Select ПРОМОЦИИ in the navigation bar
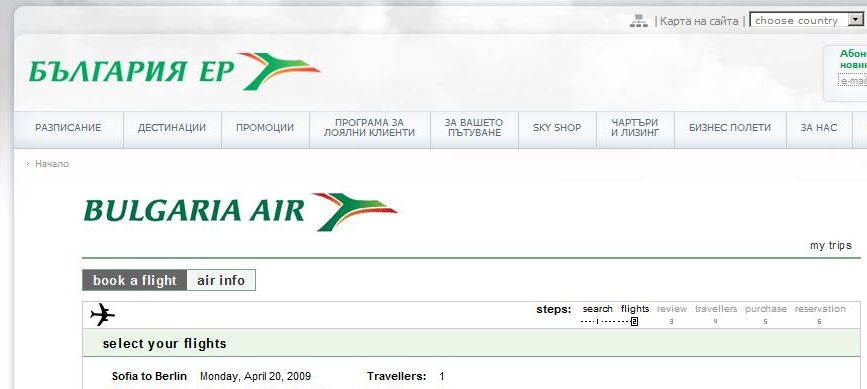This screenshot has height=389, width=867. tap(265, 128)
